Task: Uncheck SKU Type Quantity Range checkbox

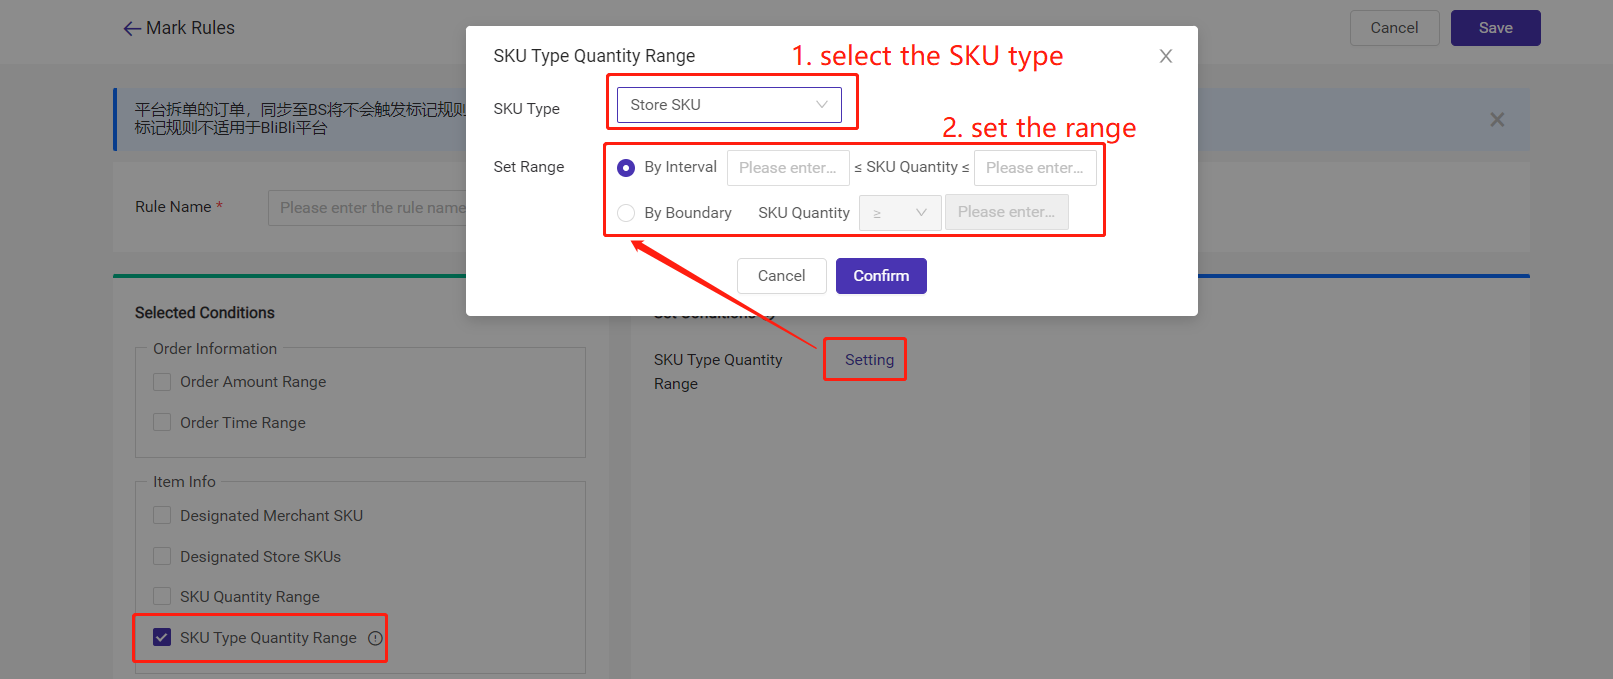Action: (x=162, y=637)
